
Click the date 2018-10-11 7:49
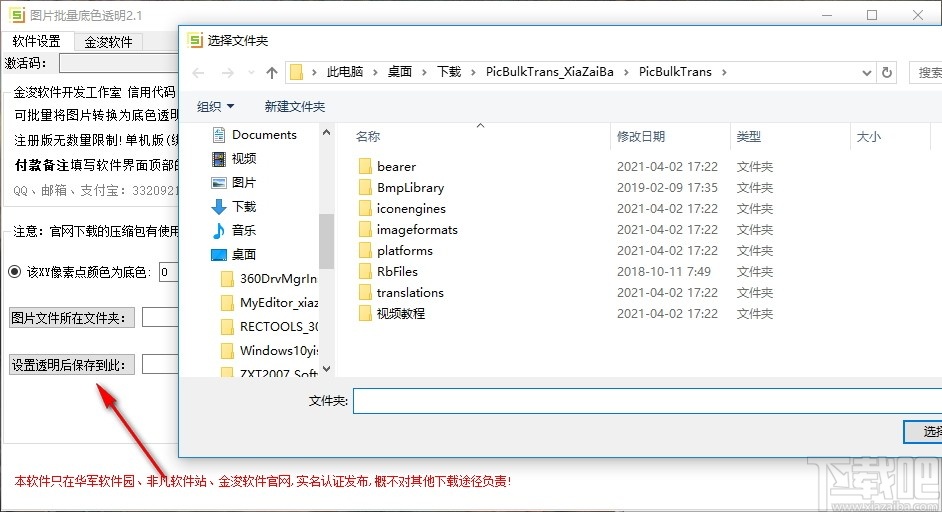(663, 272)
